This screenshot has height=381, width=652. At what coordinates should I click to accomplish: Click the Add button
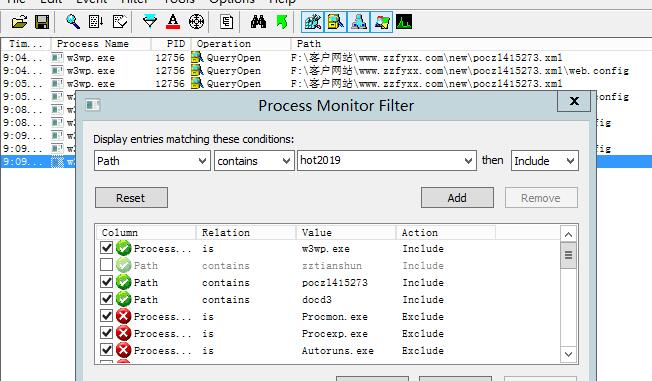click(457, 198)
